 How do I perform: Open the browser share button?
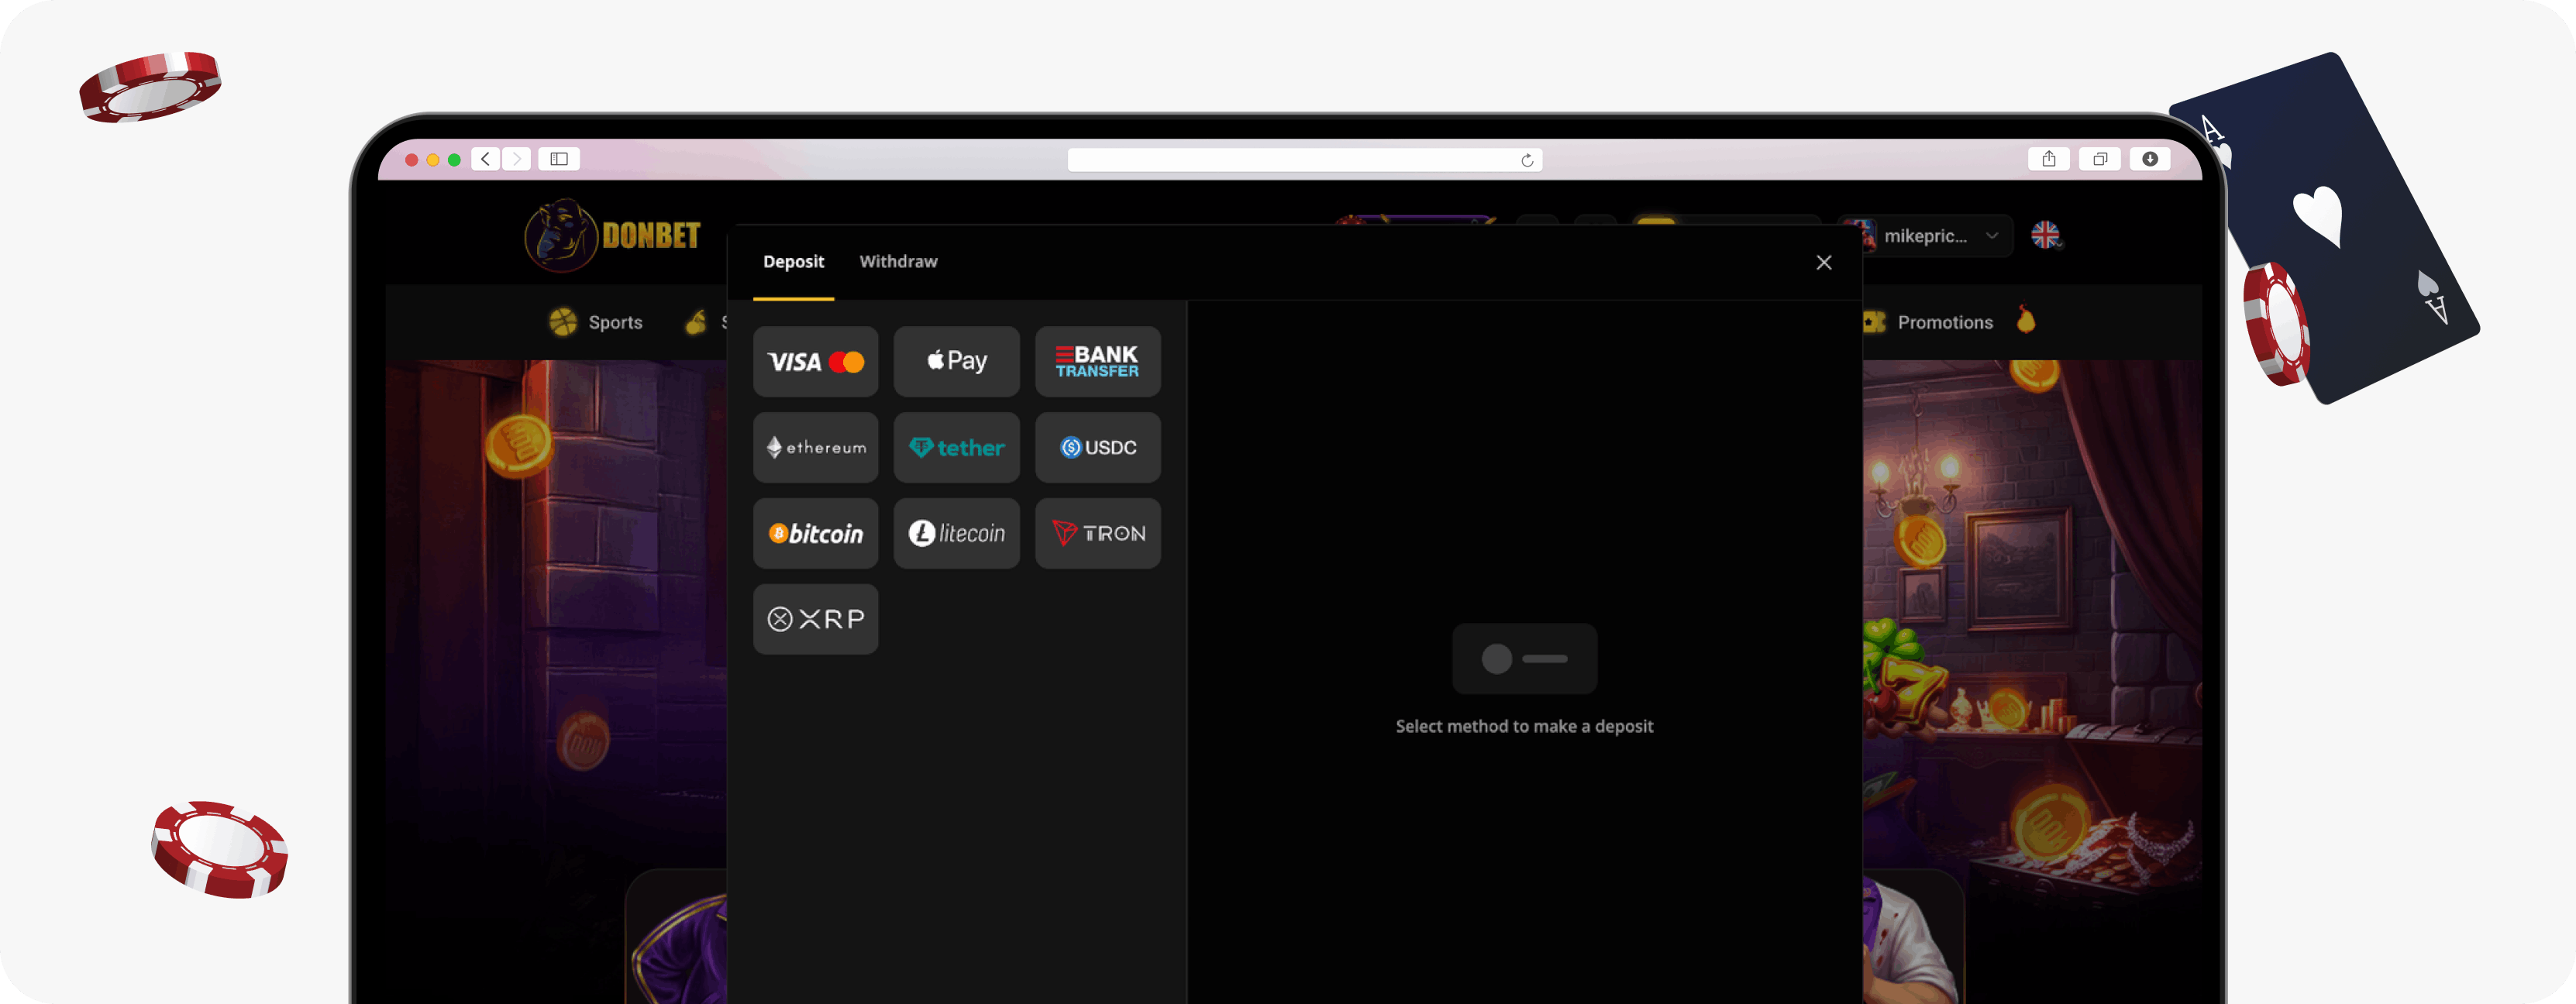coord(2049,159)
